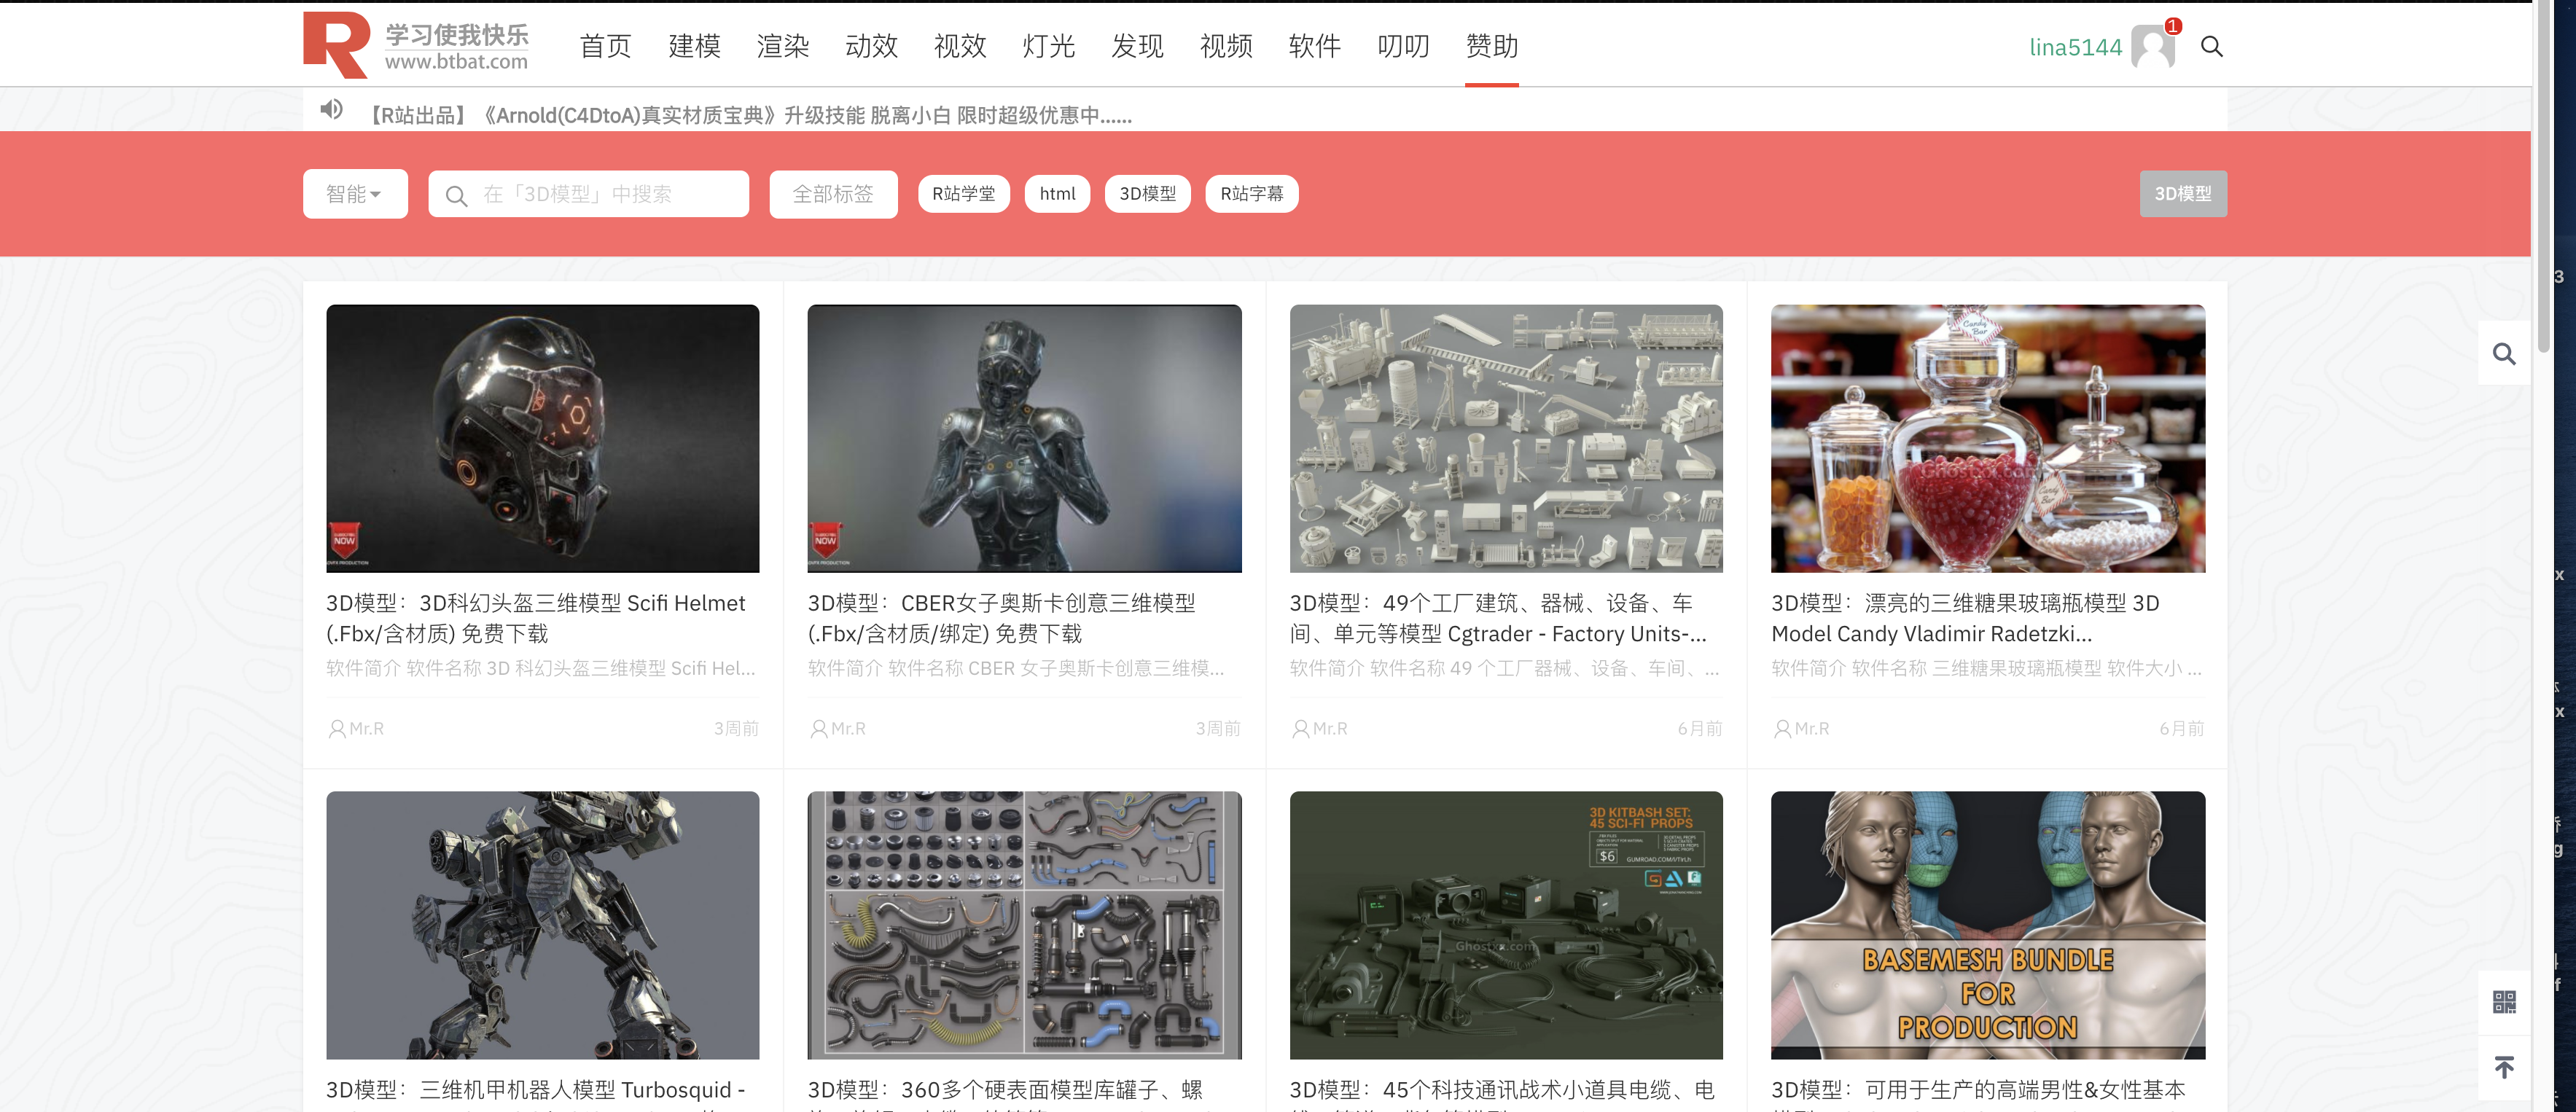This screenshot has height=1112, width=2576.
Task: Open the mech robot thumbnail
Action: point(543,925)
